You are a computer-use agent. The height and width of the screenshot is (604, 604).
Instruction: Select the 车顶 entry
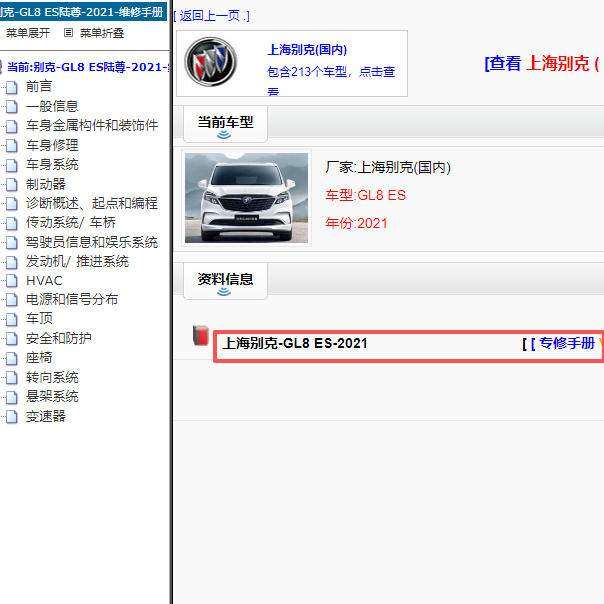39,319
